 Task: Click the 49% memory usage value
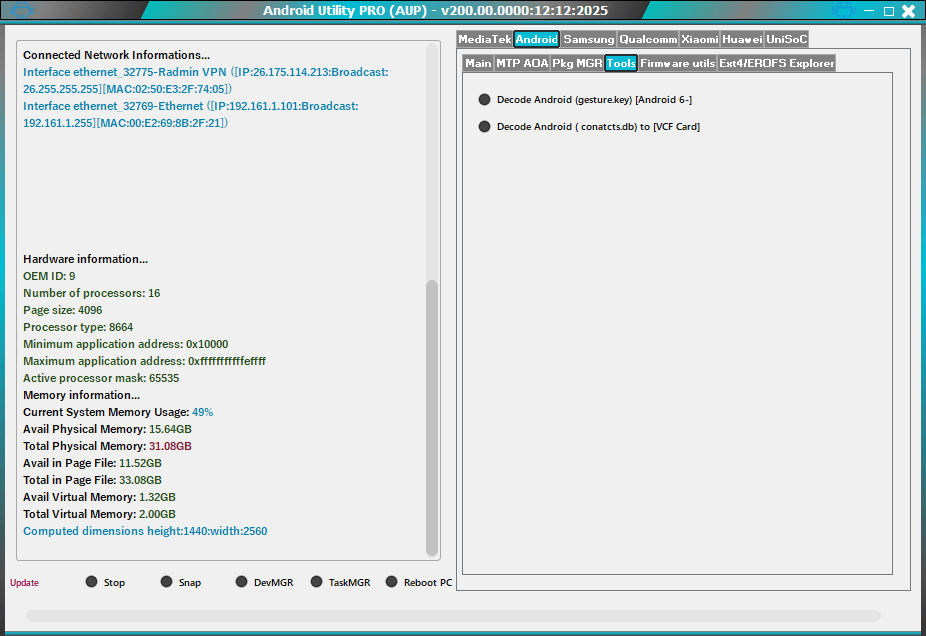pos(203,412)
